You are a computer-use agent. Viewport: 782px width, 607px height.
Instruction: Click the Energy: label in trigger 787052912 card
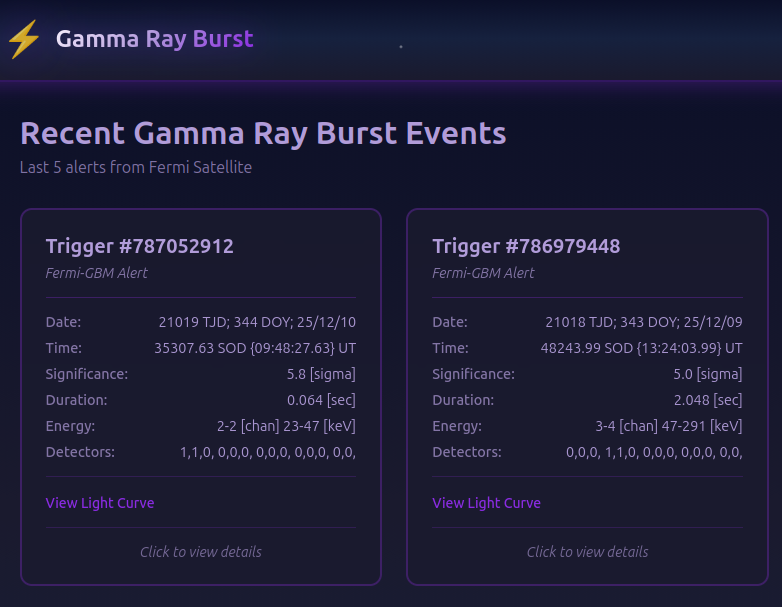click(70, 426)
